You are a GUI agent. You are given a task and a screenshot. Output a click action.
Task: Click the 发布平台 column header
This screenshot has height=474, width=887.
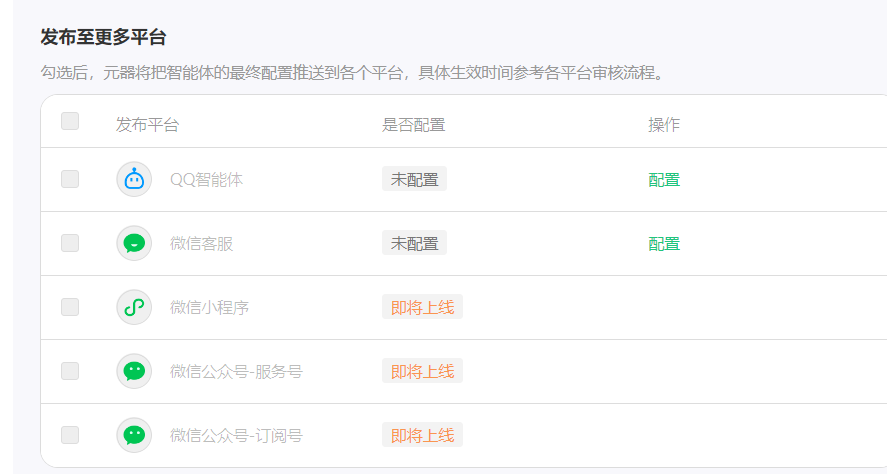click(x=147, y=125)
